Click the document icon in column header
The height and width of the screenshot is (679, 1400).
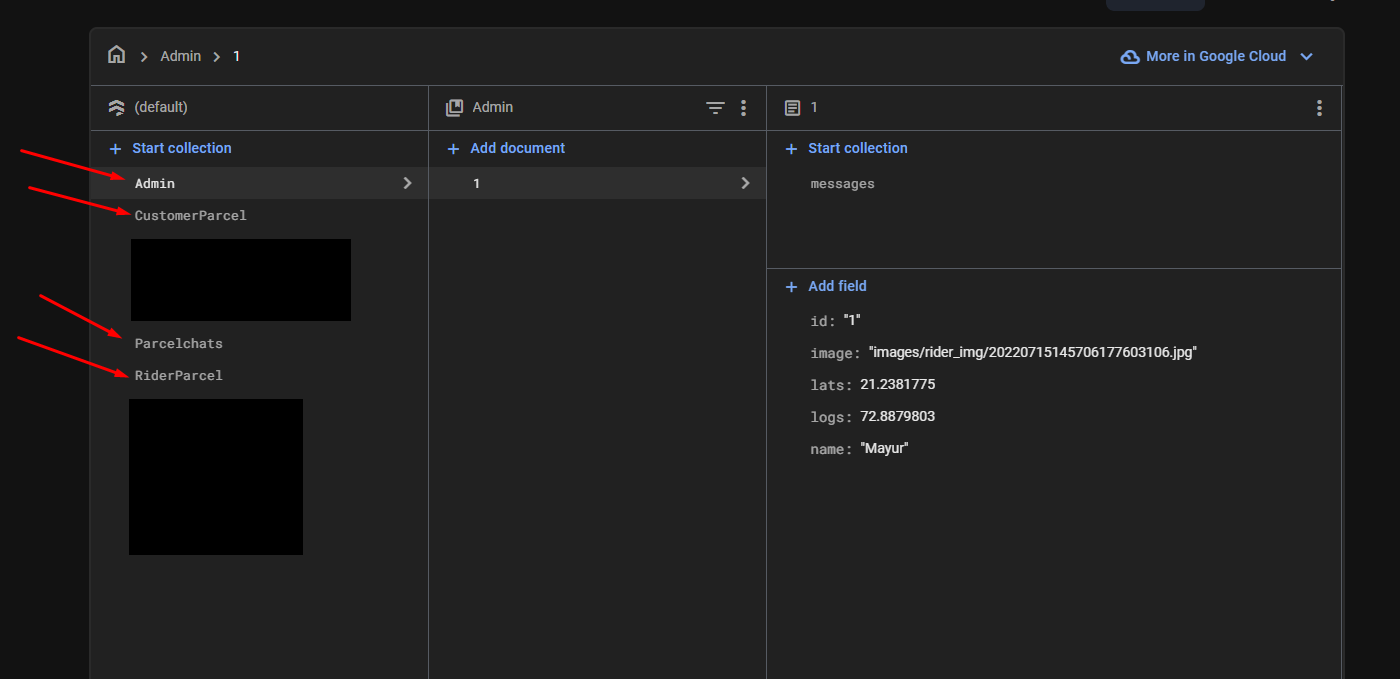click(x=792, y=108)
